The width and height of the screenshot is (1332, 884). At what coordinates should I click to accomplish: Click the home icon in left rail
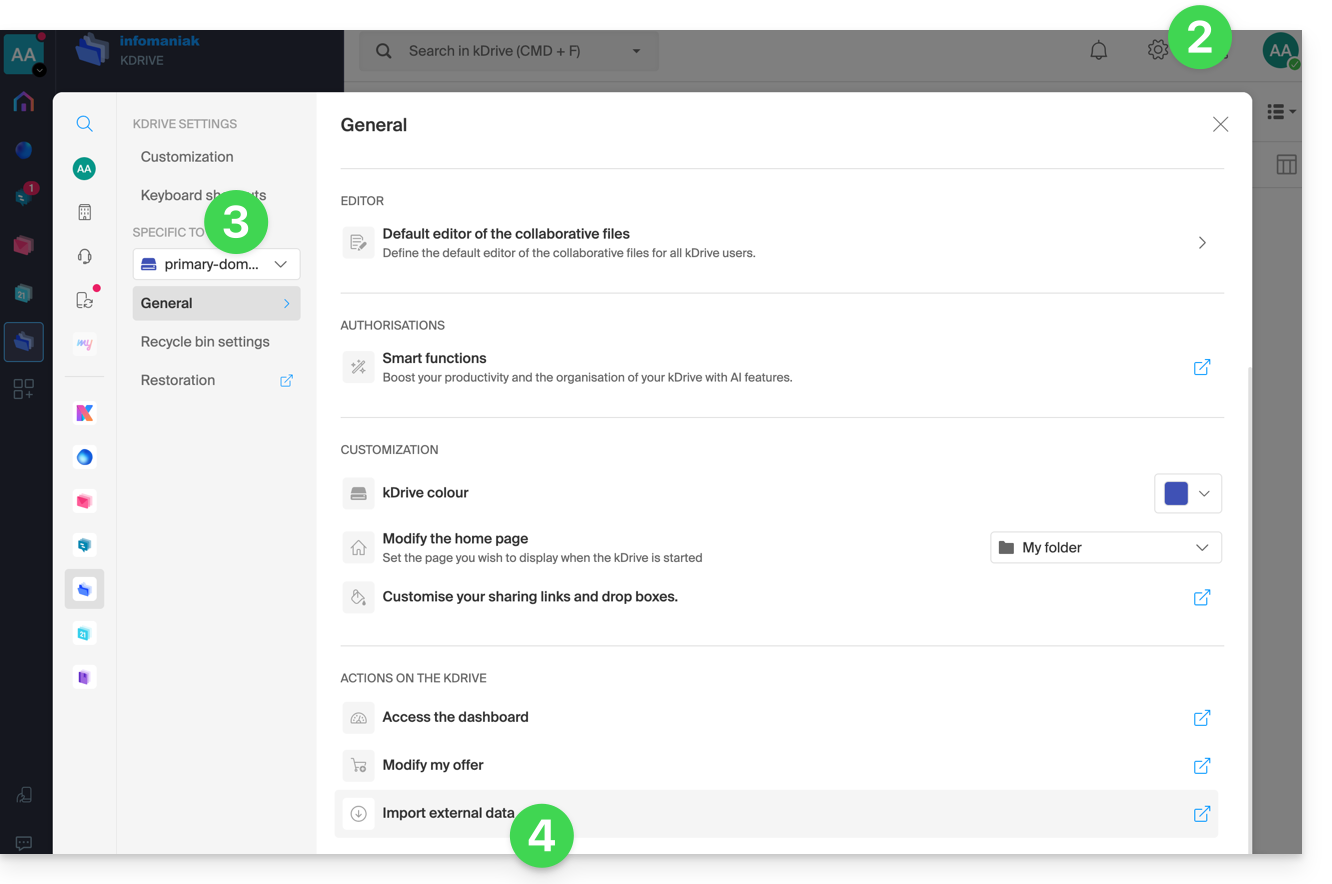point(24,102)
